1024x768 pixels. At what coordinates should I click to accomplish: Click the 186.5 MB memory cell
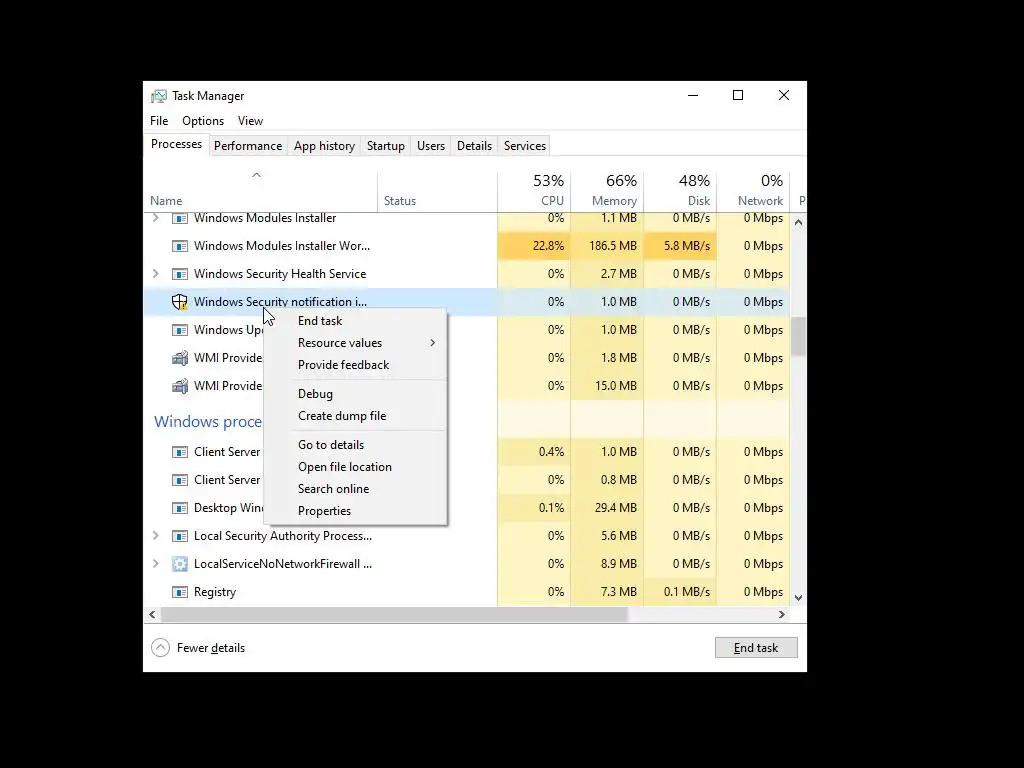607,246
